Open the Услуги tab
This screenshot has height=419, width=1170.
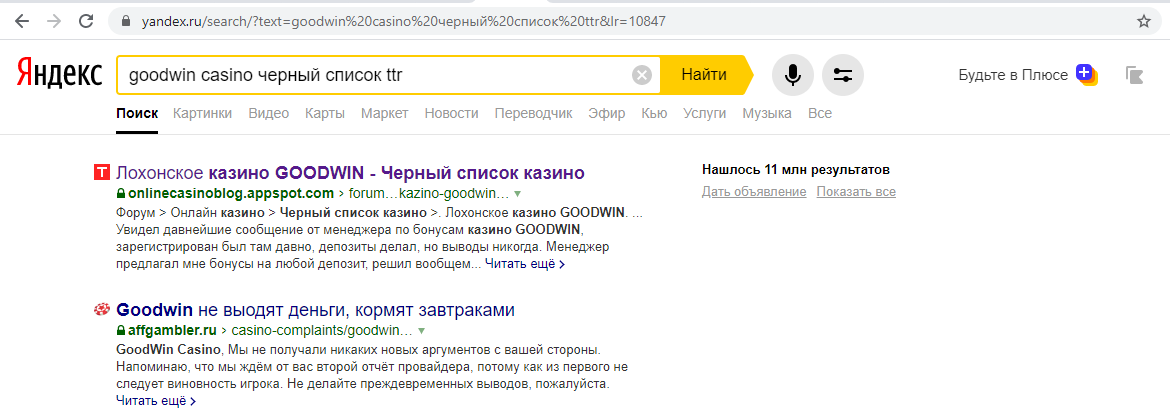coord(705,113)
